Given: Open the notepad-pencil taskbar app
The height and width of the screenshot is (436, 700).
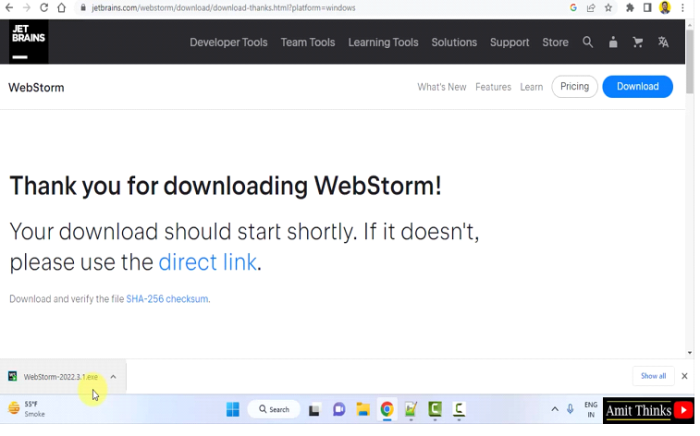Looking at the screenshot, I should tap(411, 409).
